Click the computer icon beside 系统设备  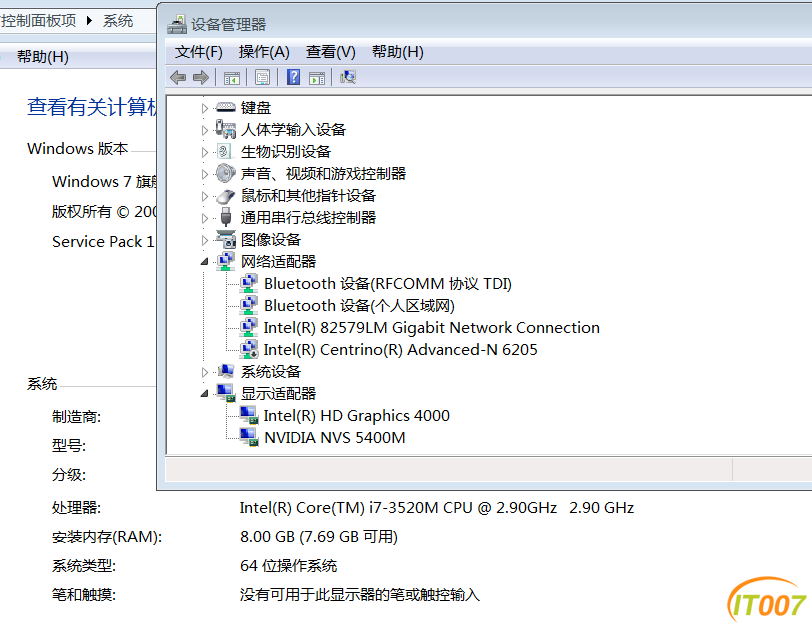click(226, 371)
